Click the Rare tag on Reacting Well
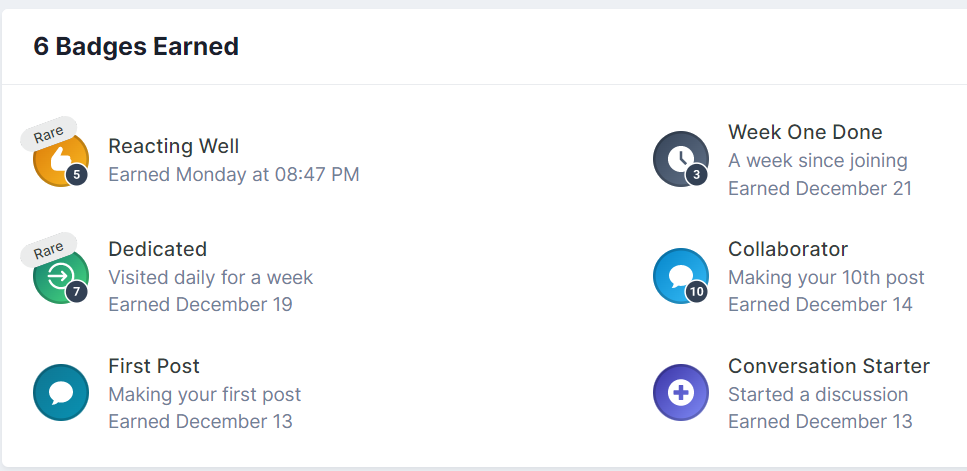This screenshot has width=967, height=471. [49, 135]
